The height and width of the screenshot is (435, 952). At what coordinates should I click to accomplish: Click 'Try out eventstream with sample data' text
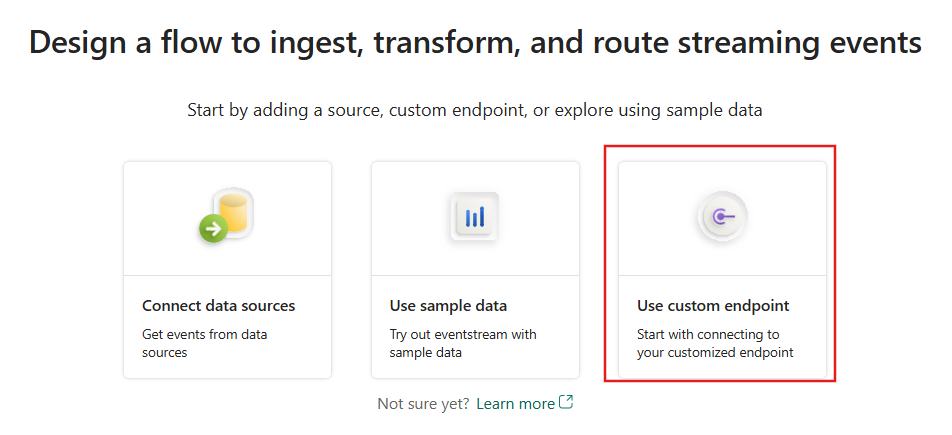pos(463,343)
